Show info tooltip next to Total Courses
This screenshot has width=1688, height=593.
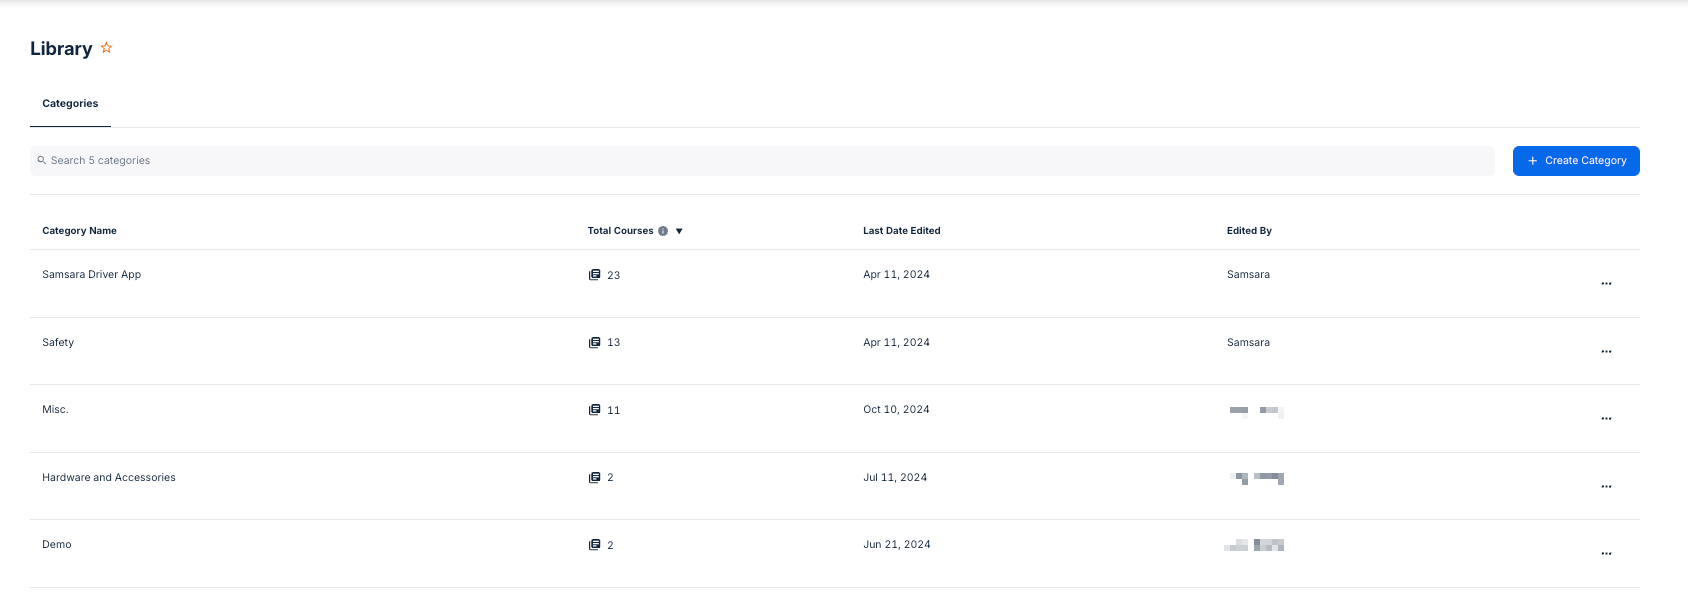coord(663,231)
